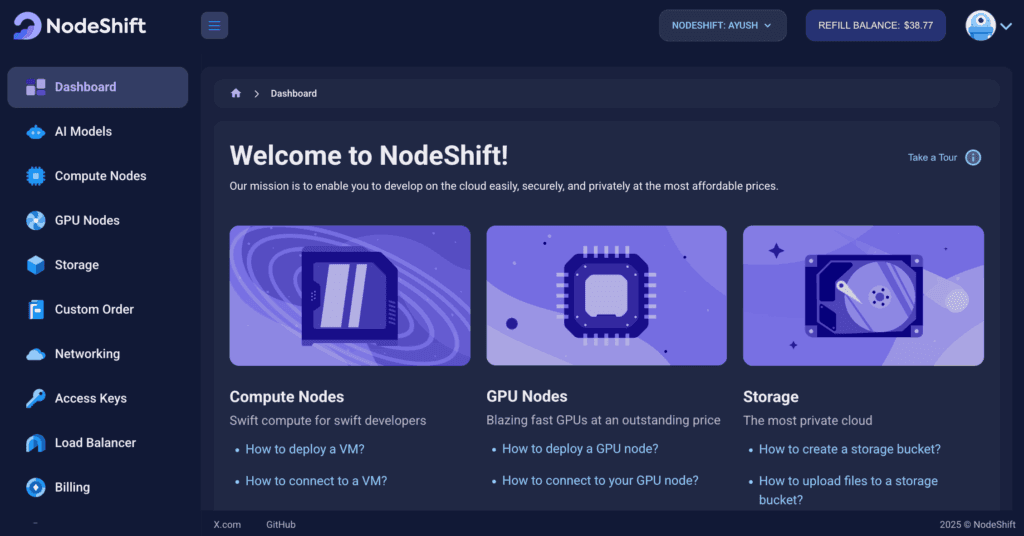Follow 'How to create a storage bucket?' link
The height and width of the screenshot is (536, 1024).
849,449
